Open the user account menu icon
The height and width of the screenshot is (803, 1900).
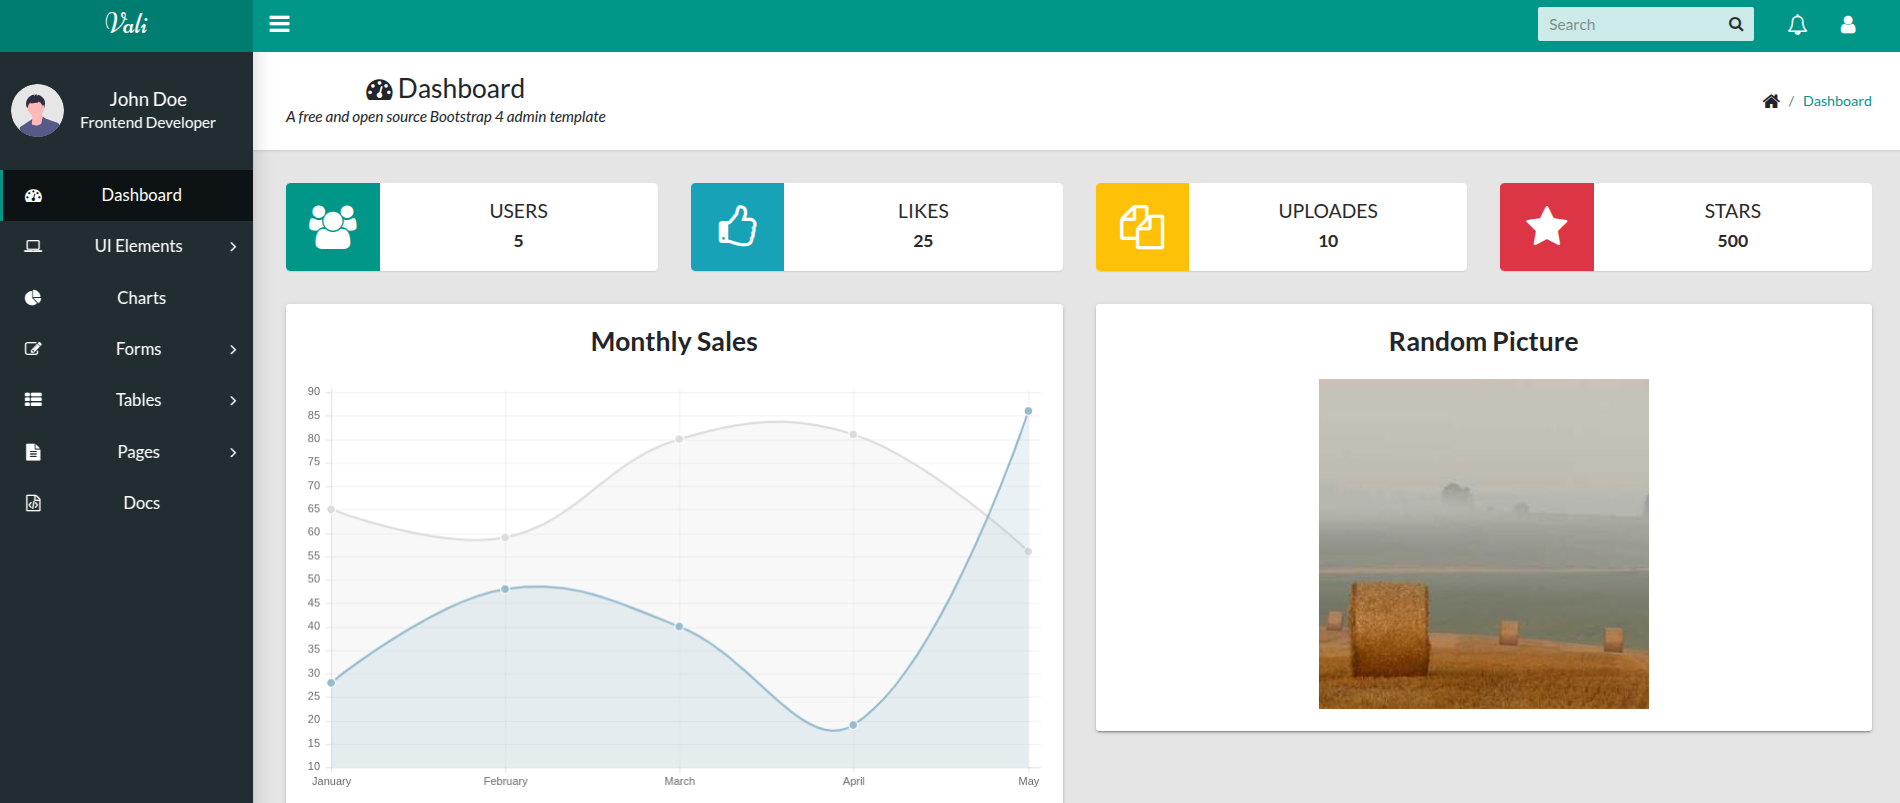[1847, 25]
